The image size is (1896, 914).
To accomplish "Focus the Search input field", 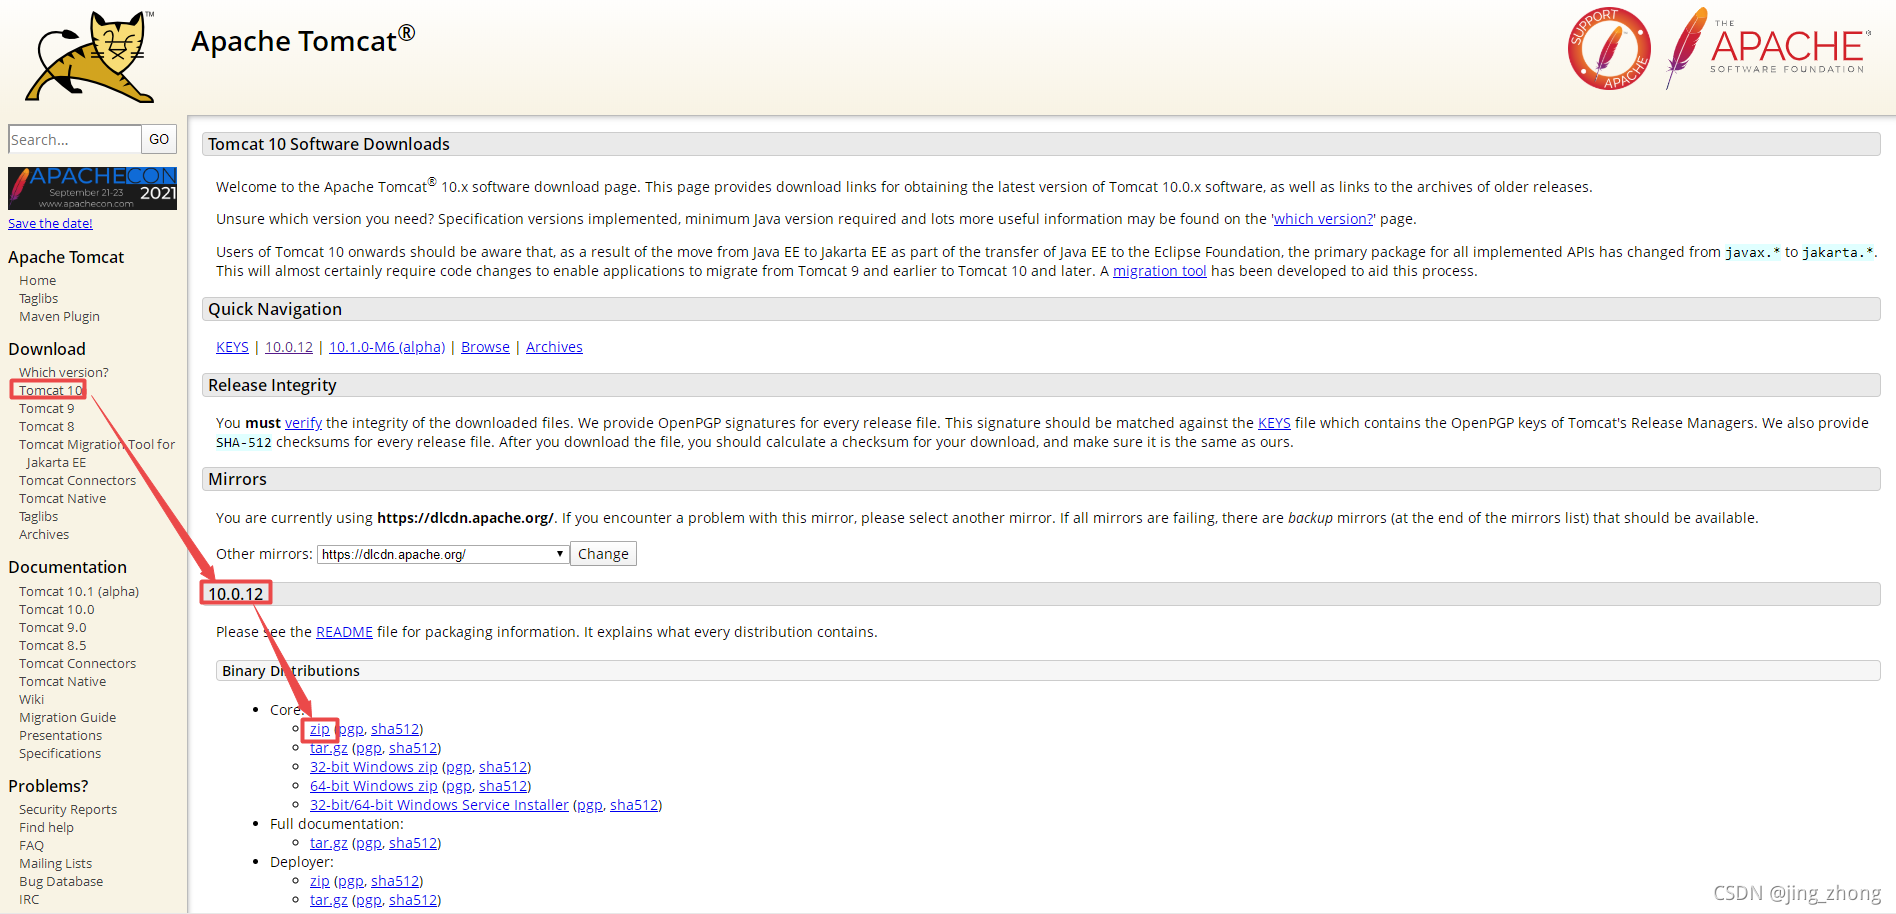I will point(74,139).
